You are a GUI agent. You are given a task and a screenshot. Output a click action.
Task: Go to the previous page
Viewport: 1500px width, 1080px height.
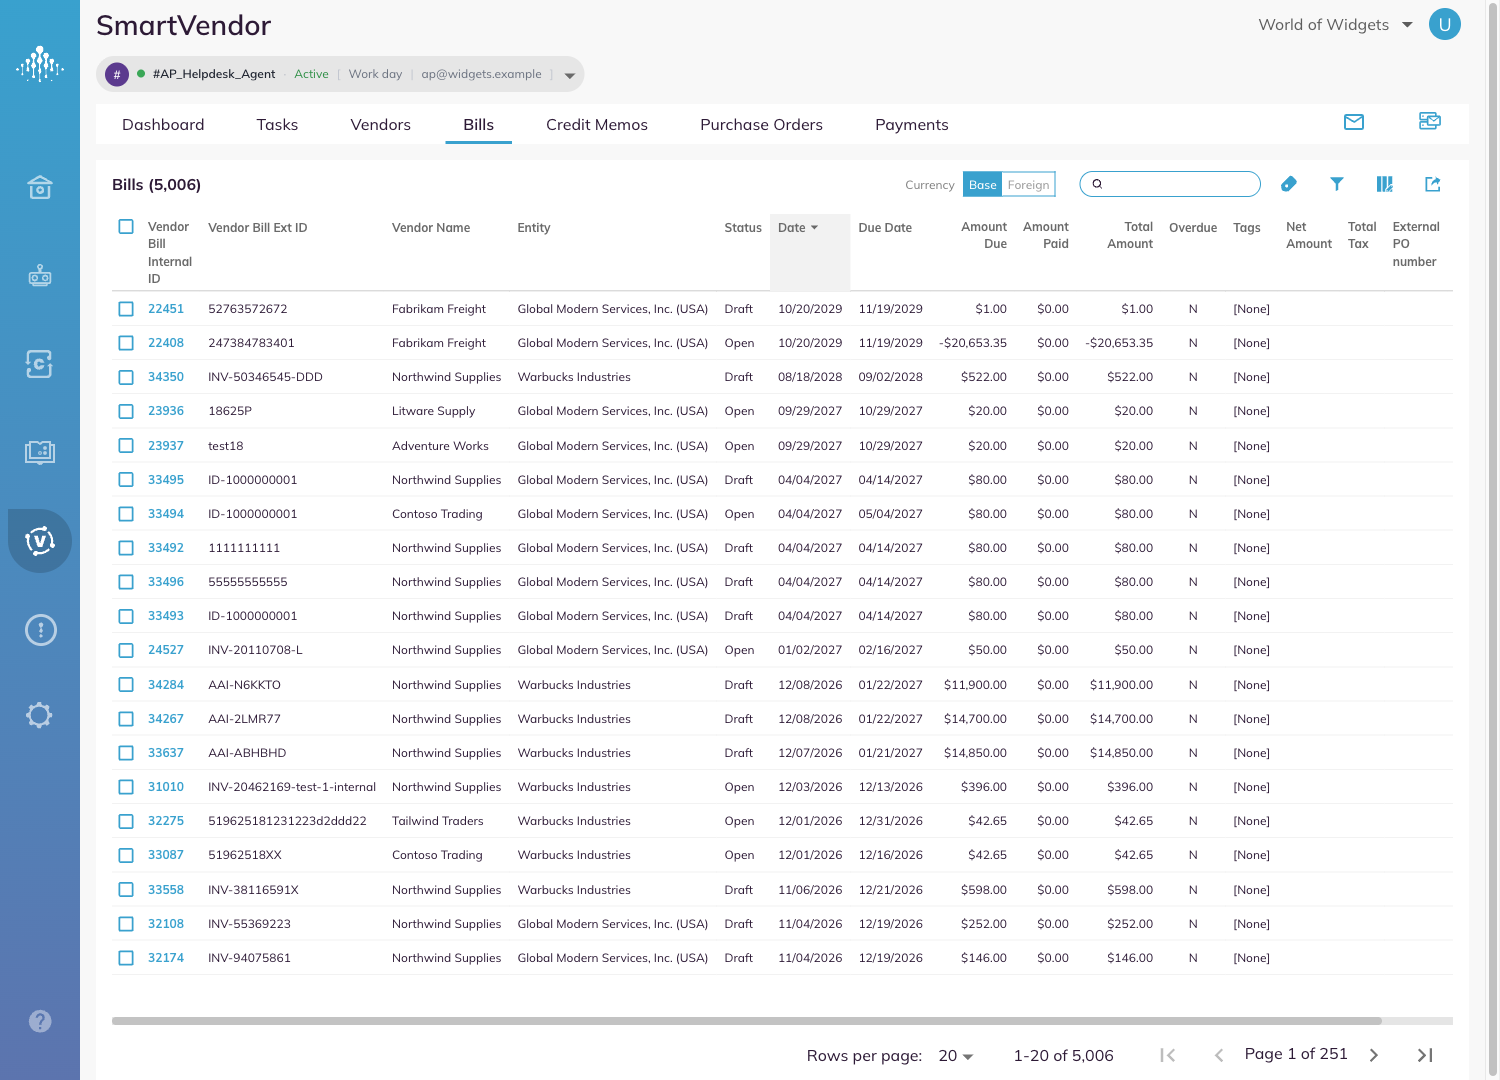[1219, 1055]
